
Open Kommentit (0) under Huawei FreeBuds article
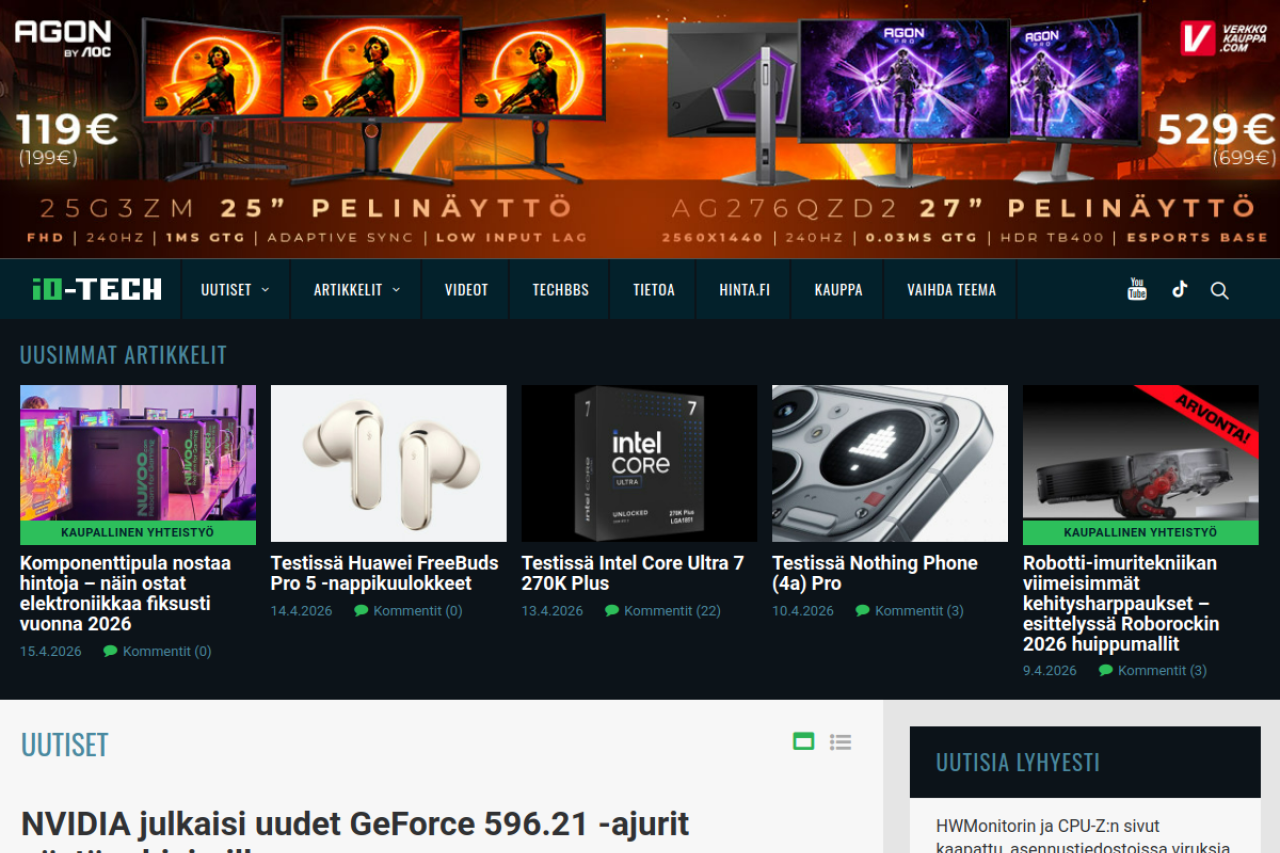(418, 611)
